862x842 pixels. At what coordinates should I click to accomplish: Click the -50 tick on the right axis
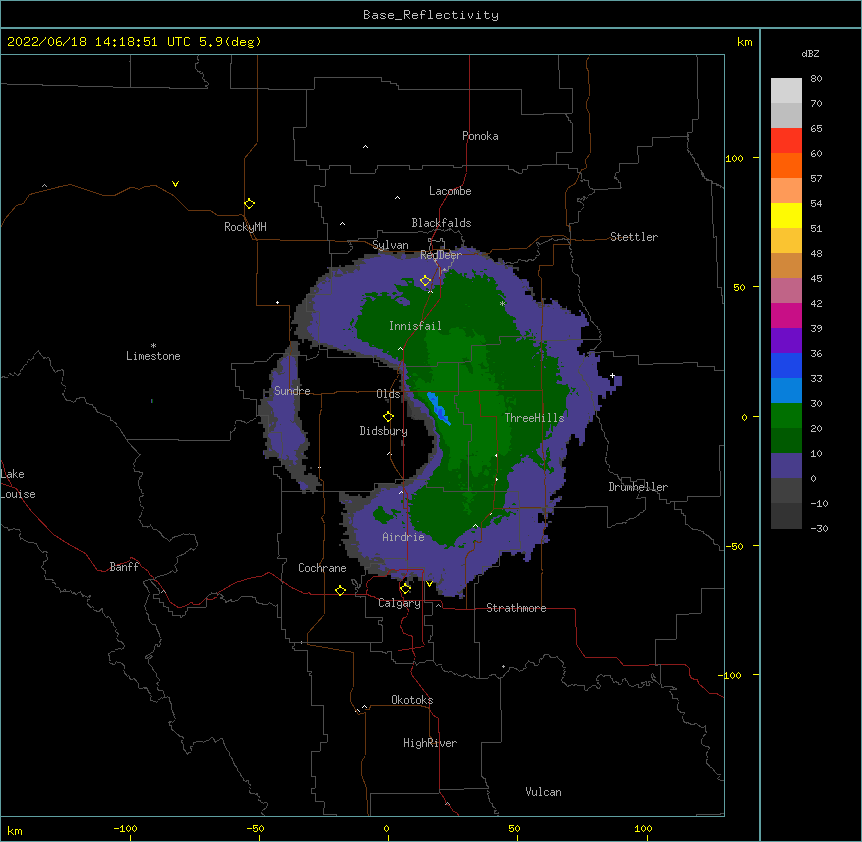[x=734, y=546]
